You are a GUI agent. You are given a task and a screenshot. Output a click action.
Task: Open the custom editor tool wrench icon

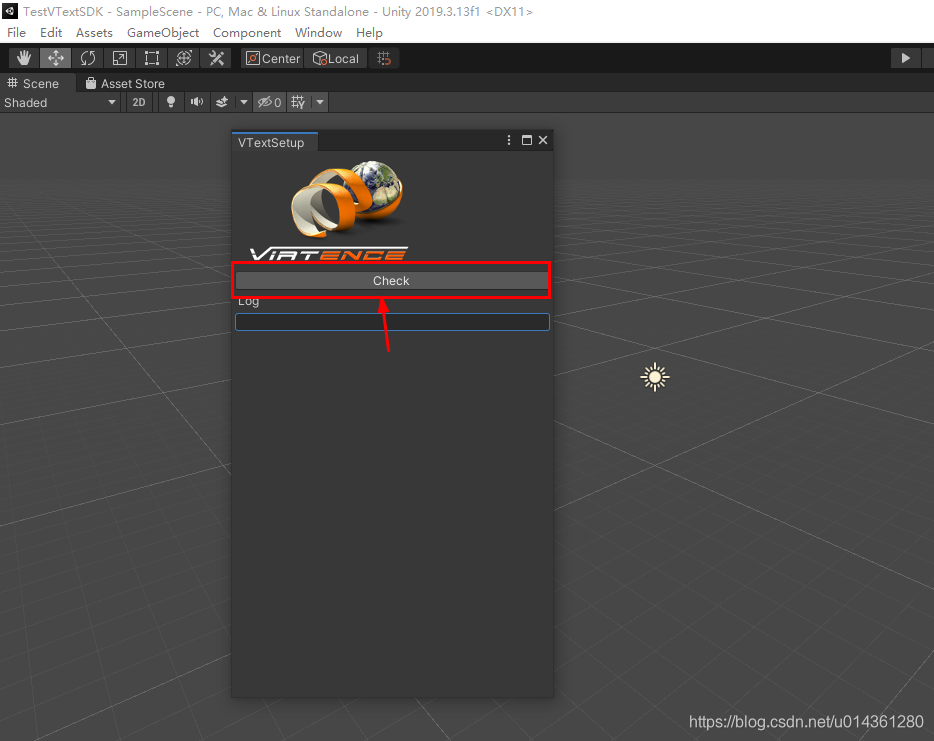[216, 57]
